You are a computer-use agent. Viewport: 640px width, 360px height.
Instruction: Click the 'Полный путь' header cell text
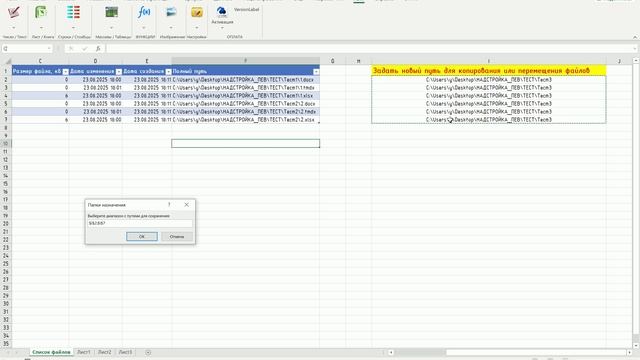point(190,71)
